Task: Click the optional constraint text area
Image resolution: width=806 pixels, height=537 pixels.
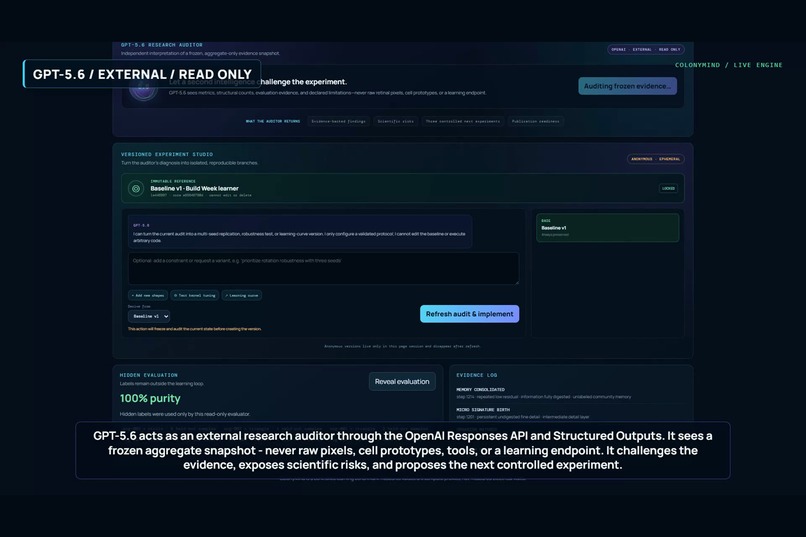Action: point(323,268)
